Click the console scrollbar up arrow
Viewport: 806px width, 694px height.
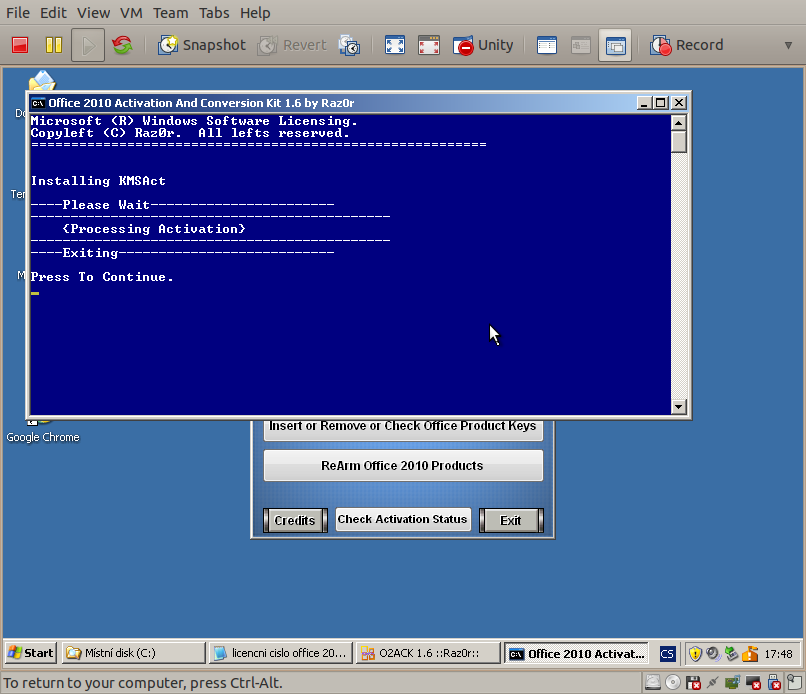pos(679,123)
